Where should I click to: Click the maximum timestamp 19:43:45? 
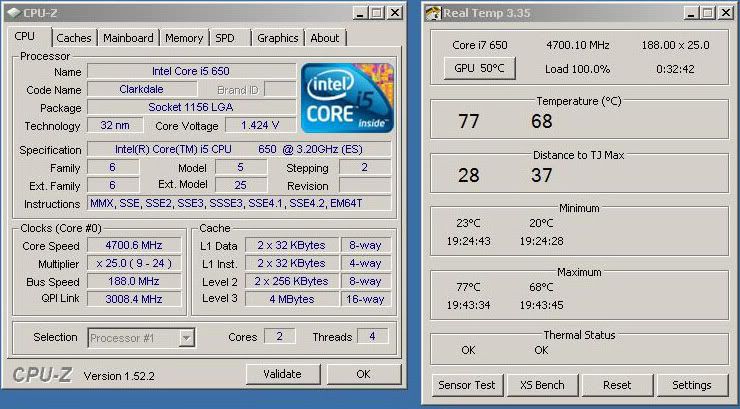541,305
